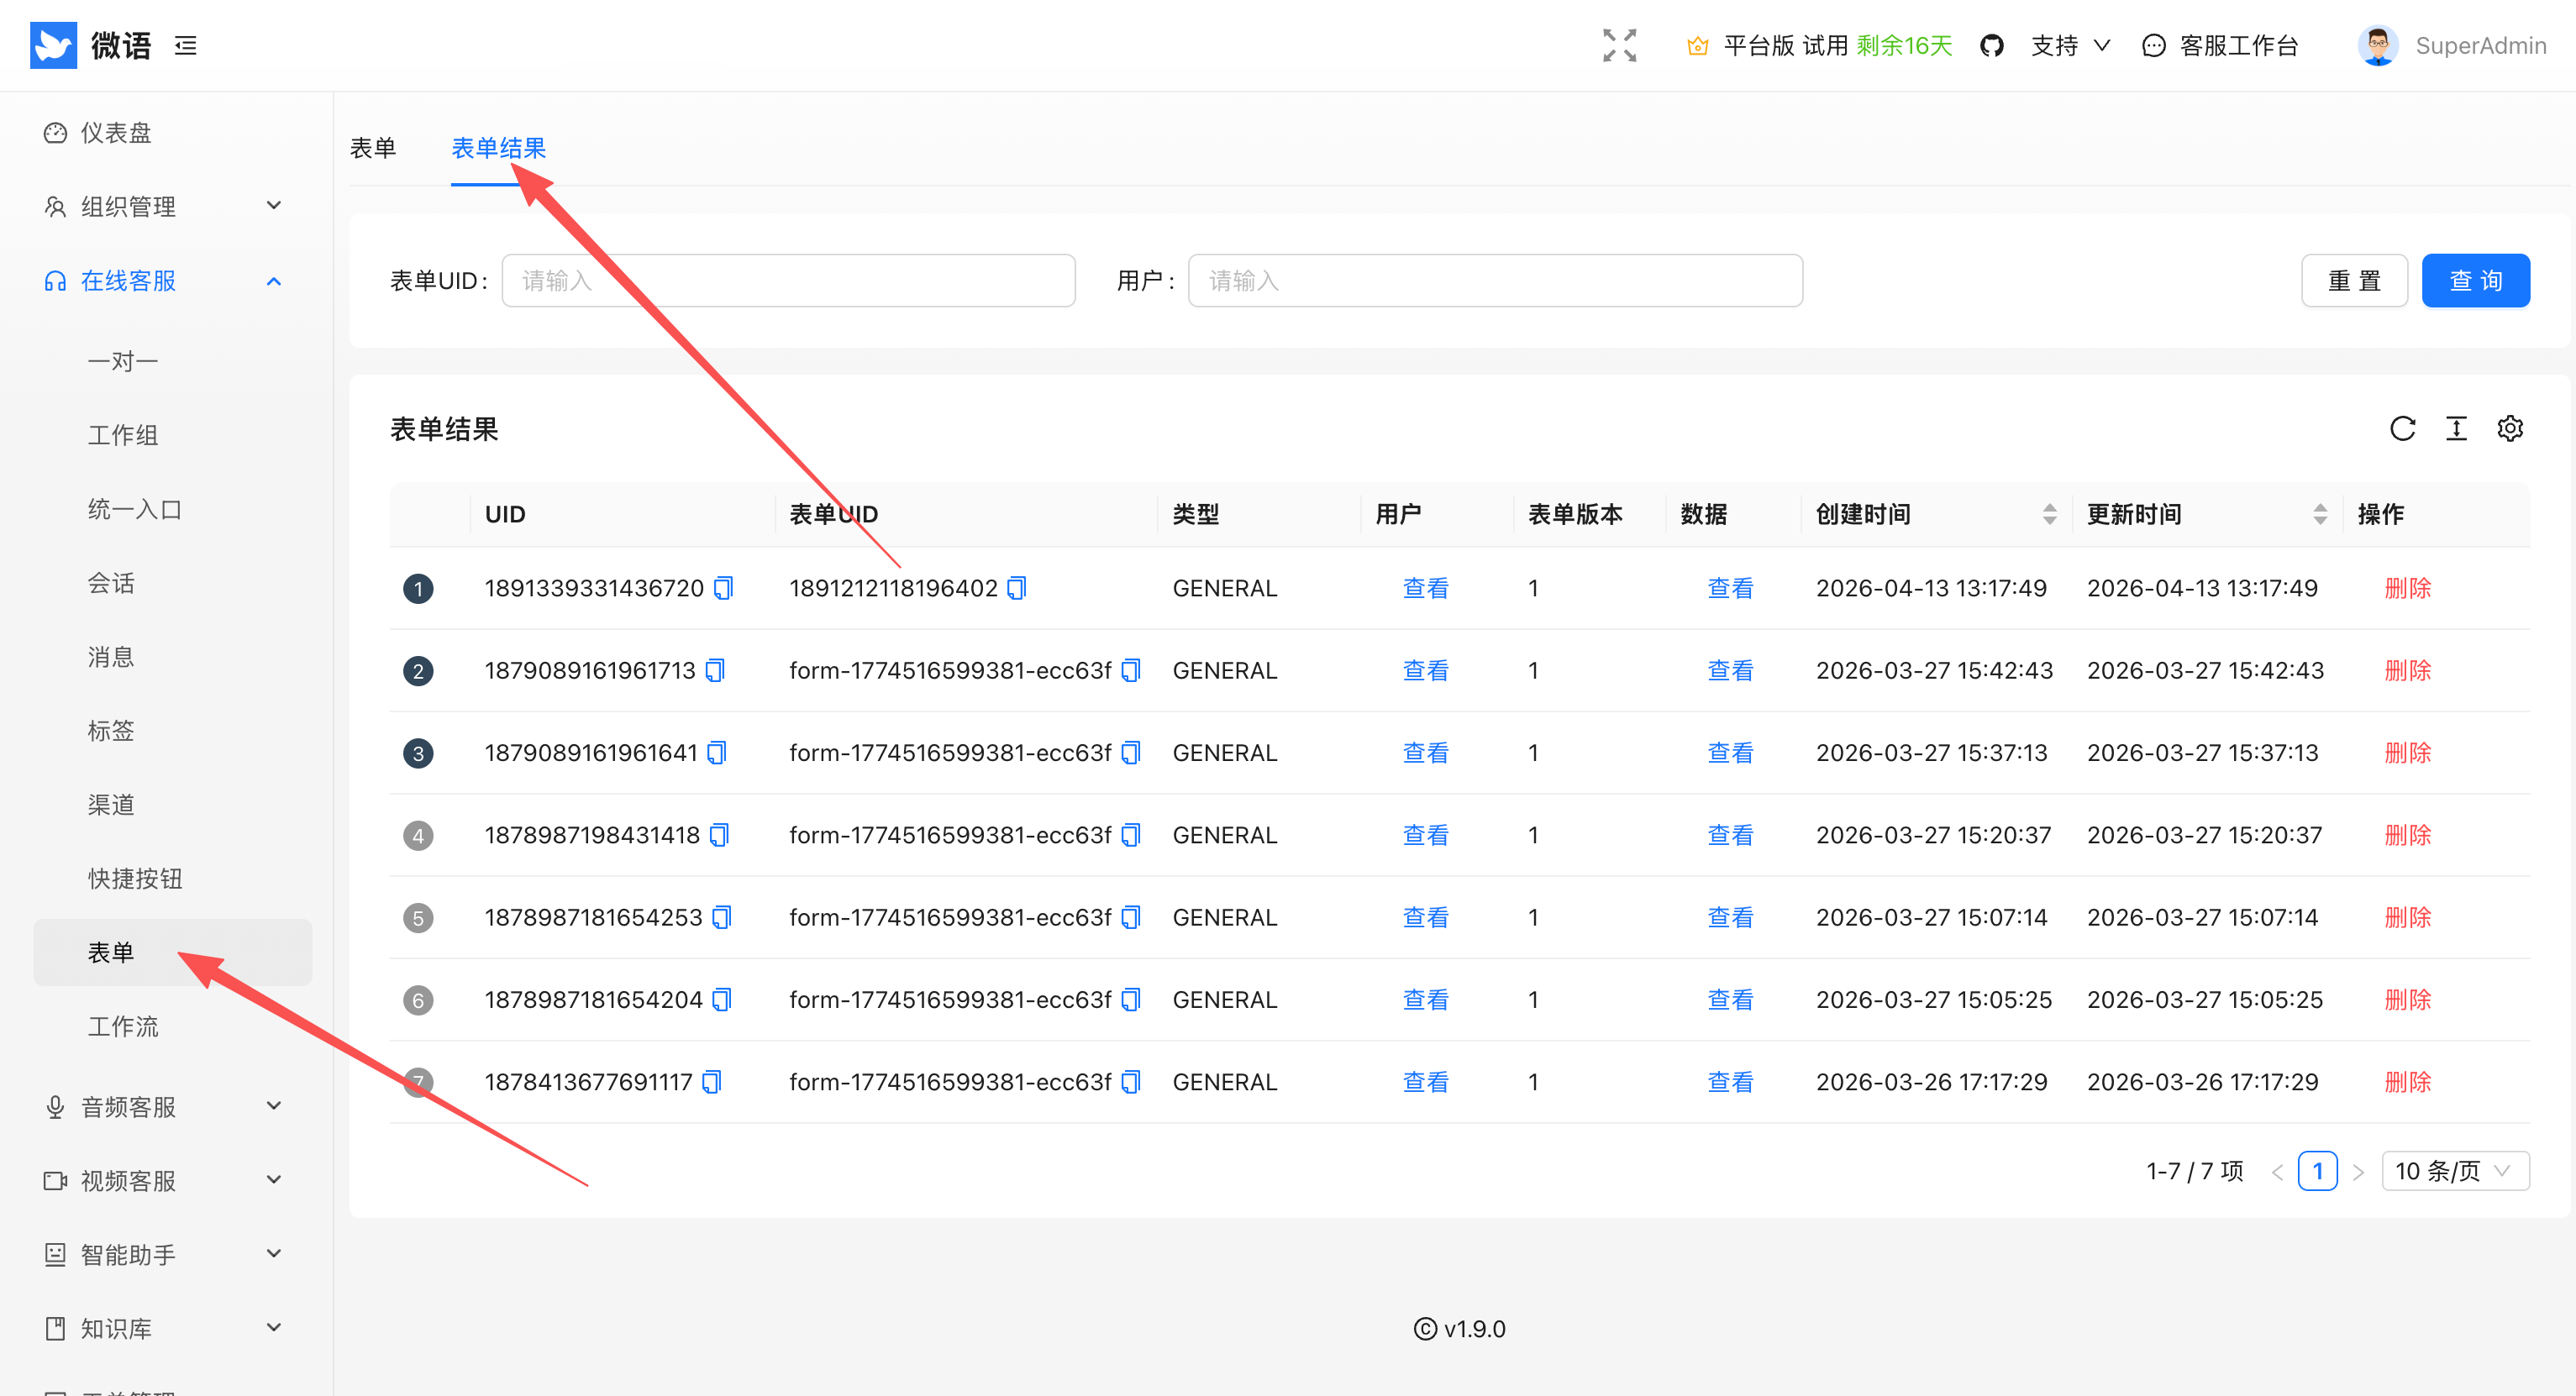Click the 查询 button
The height and width of the screenshot is (1396, 2576).
pos(2475,281)
